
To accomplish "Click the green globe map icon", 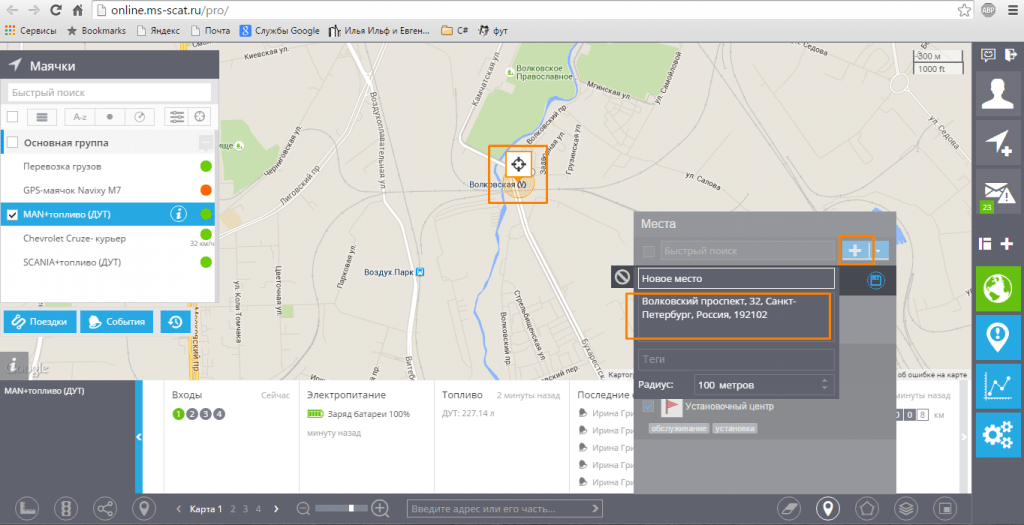I will 997,289.
